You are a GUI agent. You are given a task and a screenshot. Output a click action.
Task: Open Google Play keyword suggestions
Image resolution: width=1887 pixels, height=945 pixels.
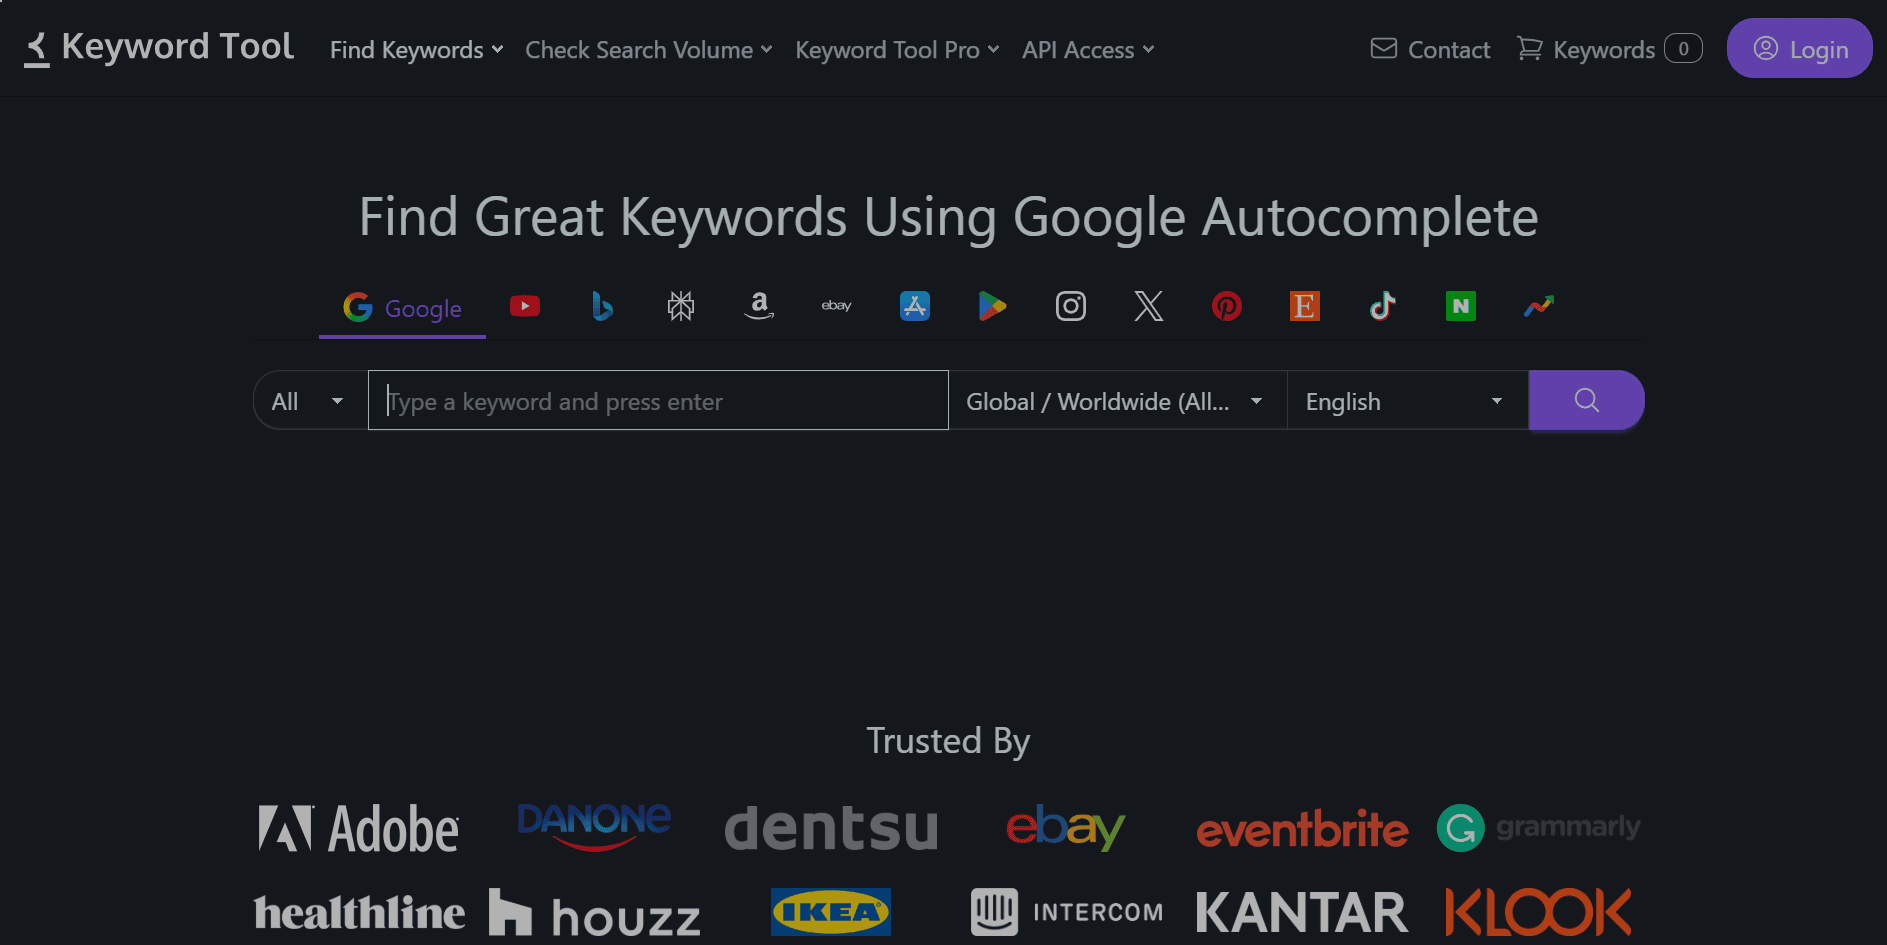point(992,306)
